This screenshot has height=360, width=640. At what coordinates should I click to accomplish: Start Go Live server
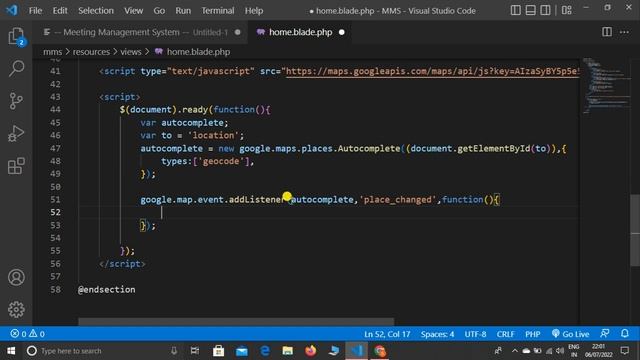[x=570, y=334]
